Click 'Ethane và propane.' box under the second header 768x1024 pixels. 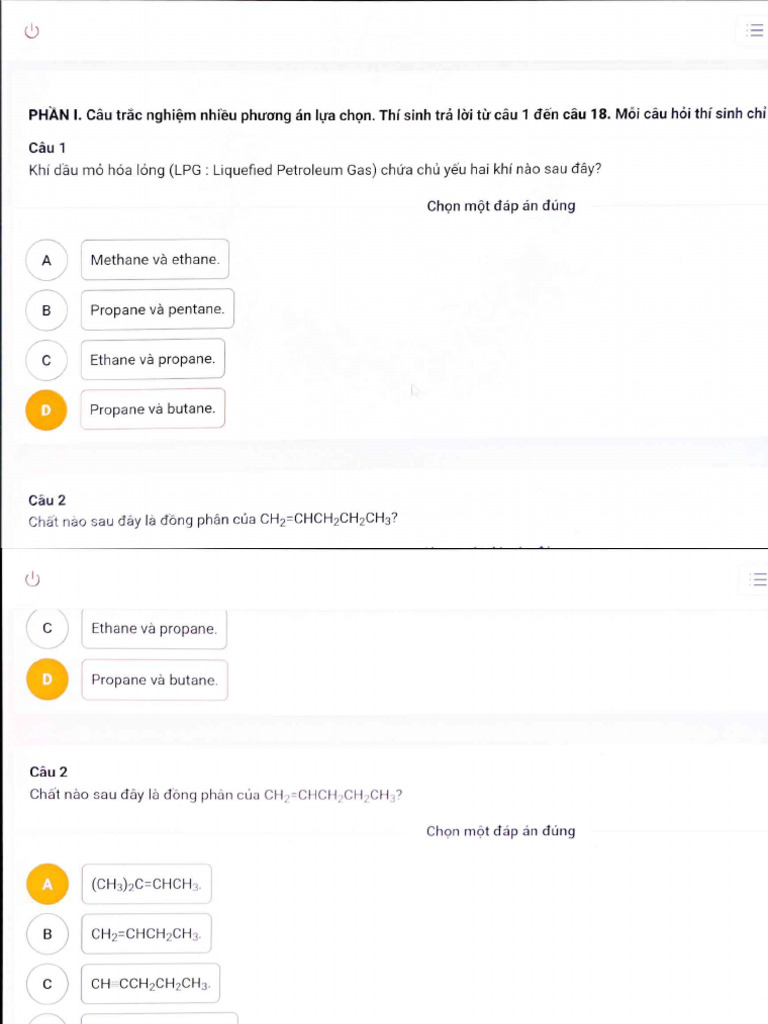click(x=154, y=629)
